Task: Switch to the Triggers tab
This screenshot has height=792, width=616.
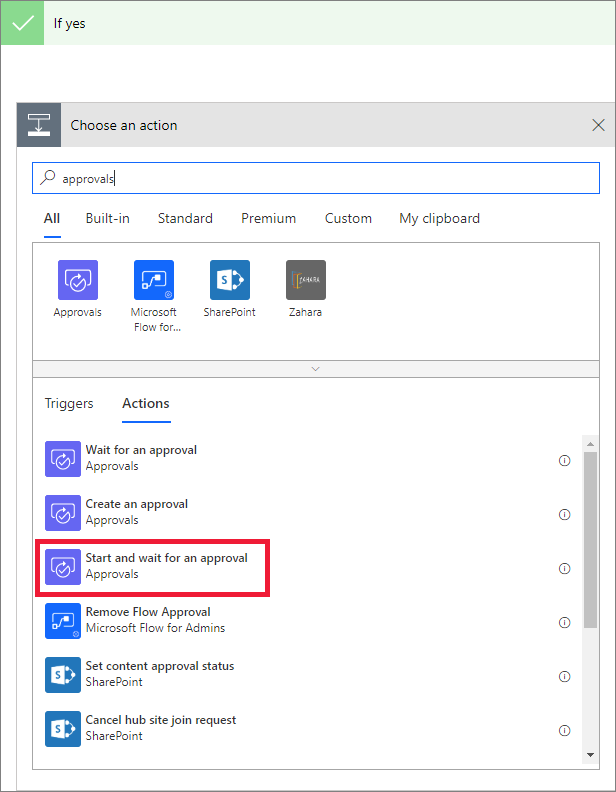Action: [69, 404]
